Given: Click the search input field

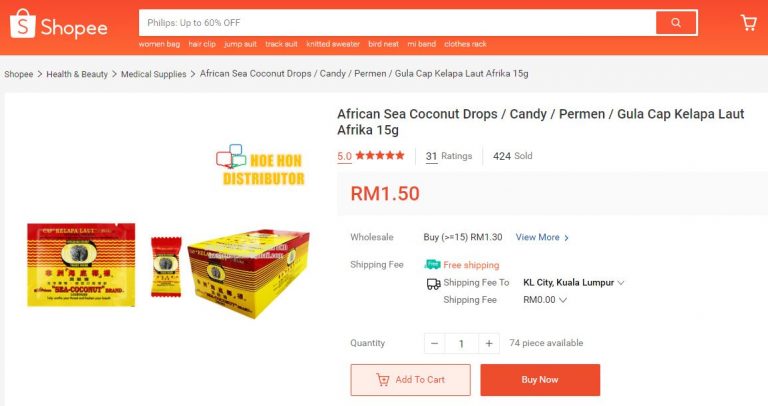Looking at the screenshot, I should coord(396,23).
